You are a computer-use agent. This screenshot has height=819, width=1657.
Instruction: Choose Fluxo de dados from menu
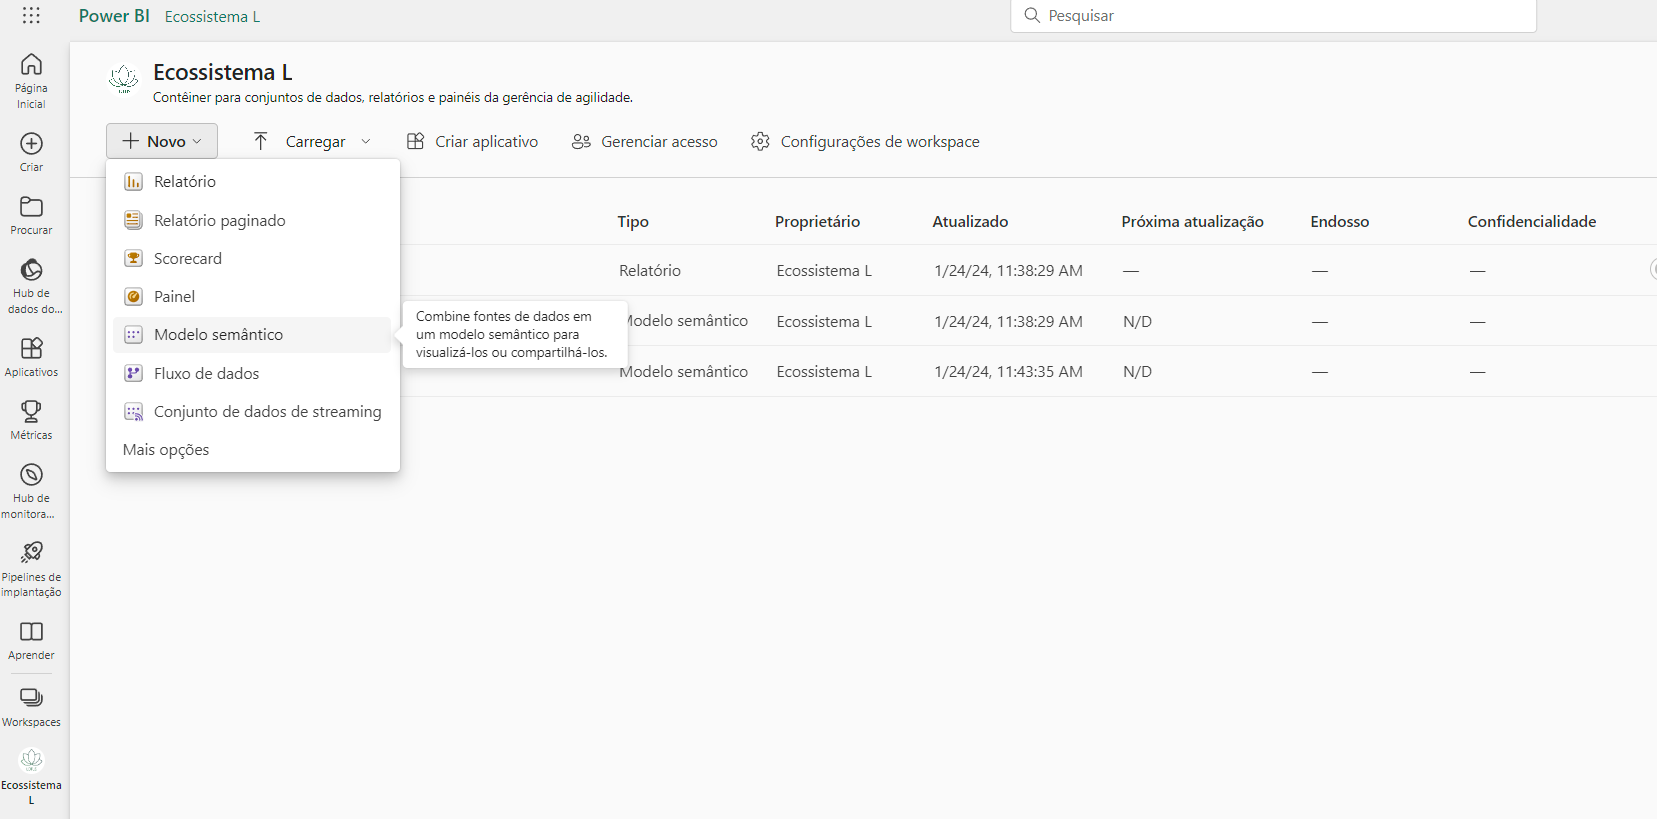click(x=252, y=374)
